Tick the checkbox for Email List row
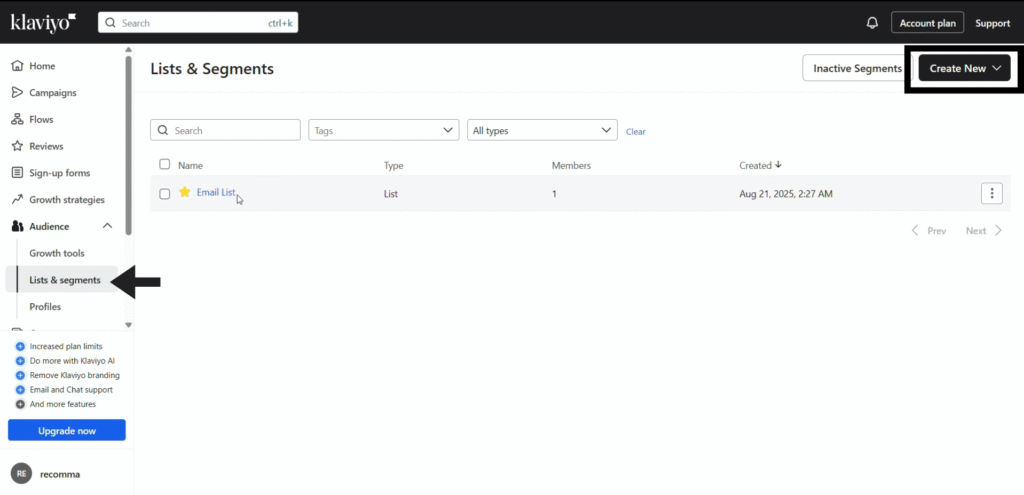Screen dimensions: 1024x495 pos(165,194)
